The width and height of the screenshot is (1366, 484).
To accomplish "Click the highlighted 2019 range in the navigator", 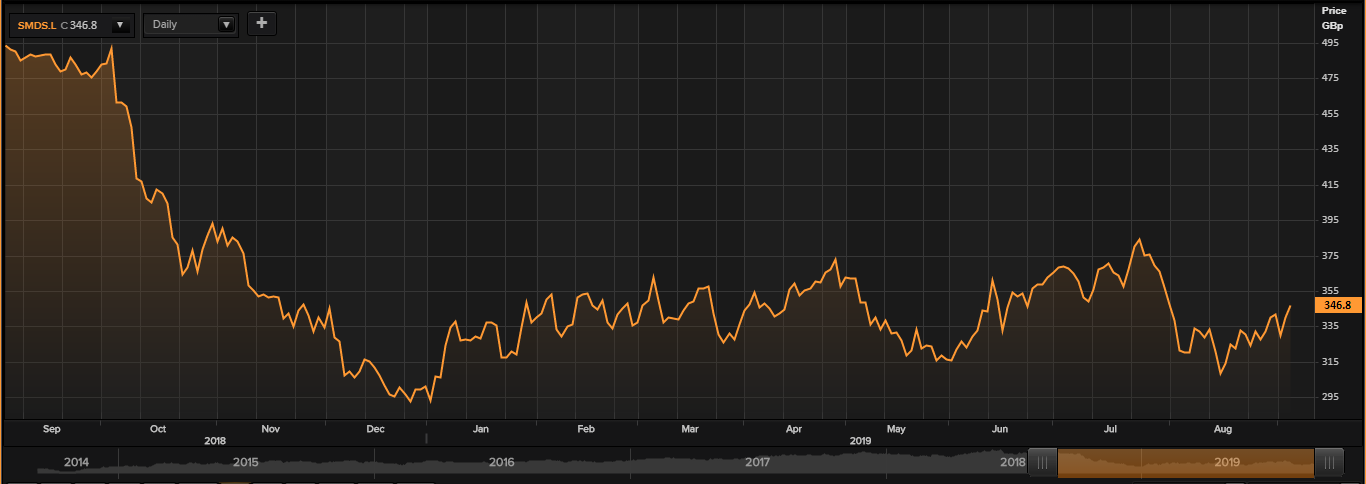I will [1185, 462].
